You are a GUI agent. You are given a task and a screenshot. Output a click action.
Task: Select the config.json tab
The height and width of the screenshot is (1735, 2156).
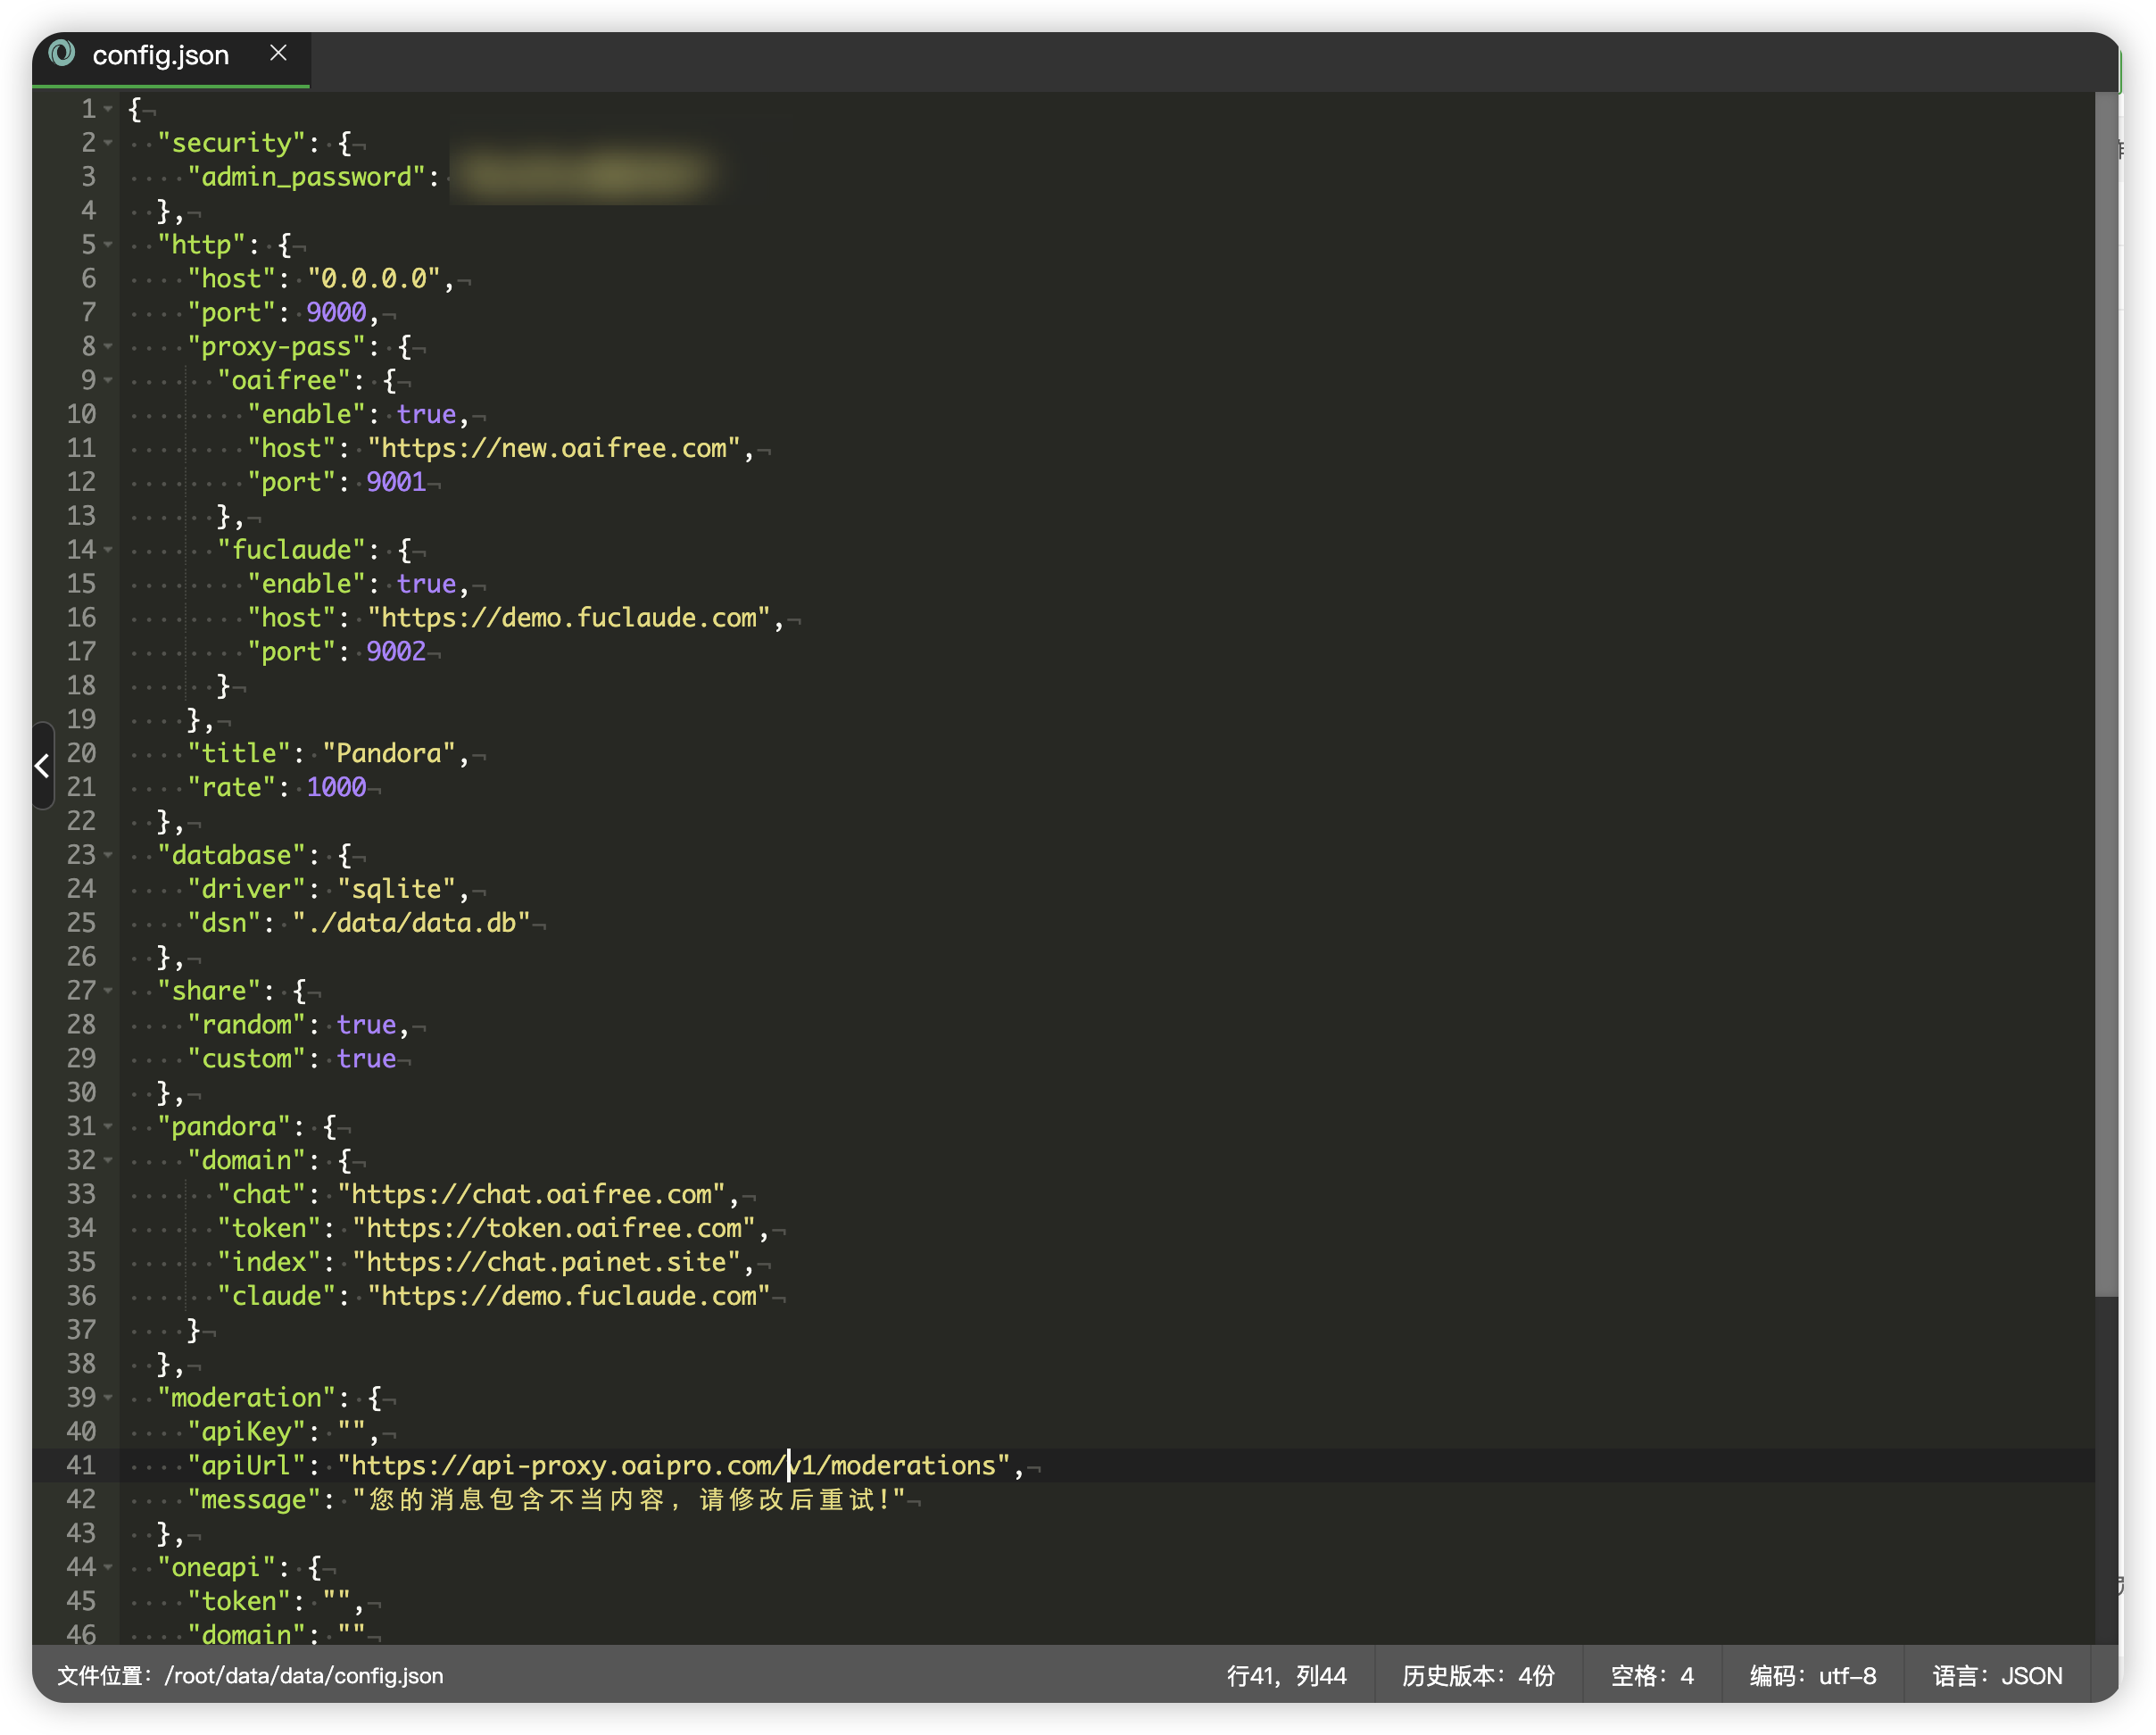[171, 57]
